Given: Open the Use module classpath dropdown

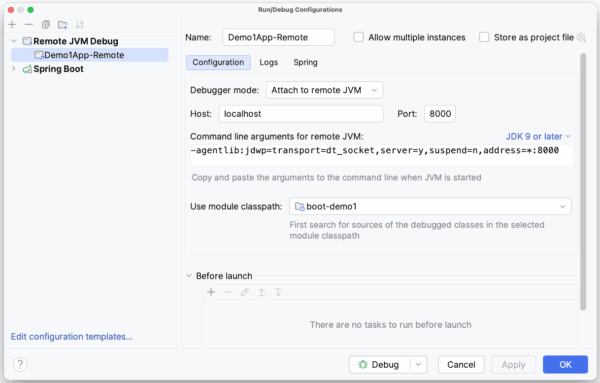Looking at the screenshot, I should tap(430, 207).
